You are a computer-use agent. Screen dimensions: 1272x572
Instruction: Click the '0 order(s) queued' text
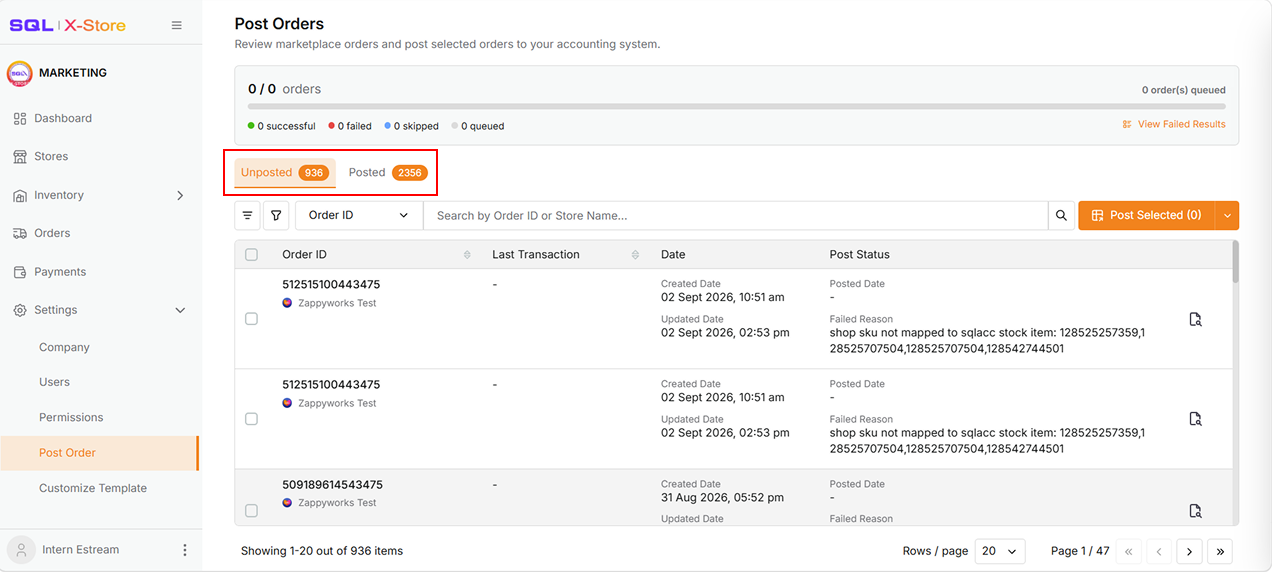click(x=1184, y=90)
